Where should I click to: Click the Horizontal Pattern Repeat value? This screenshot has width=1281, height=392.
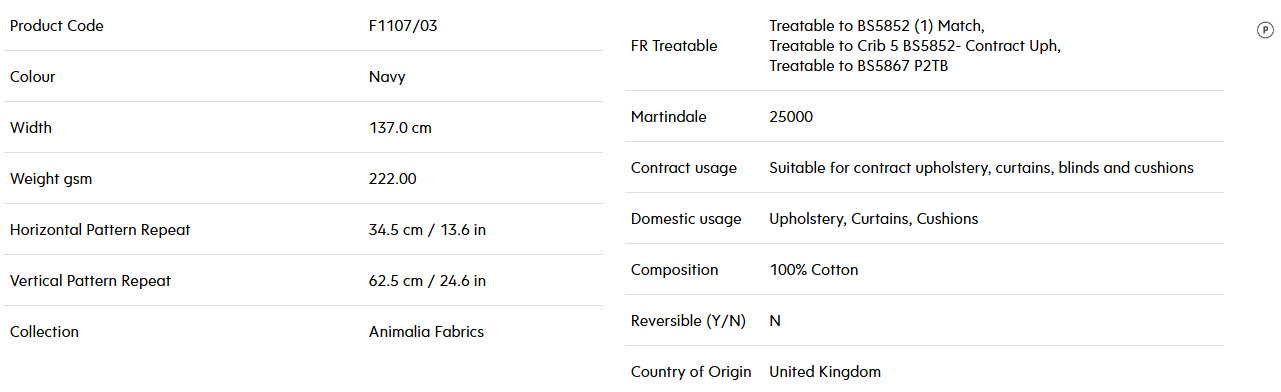coord(427,230)
